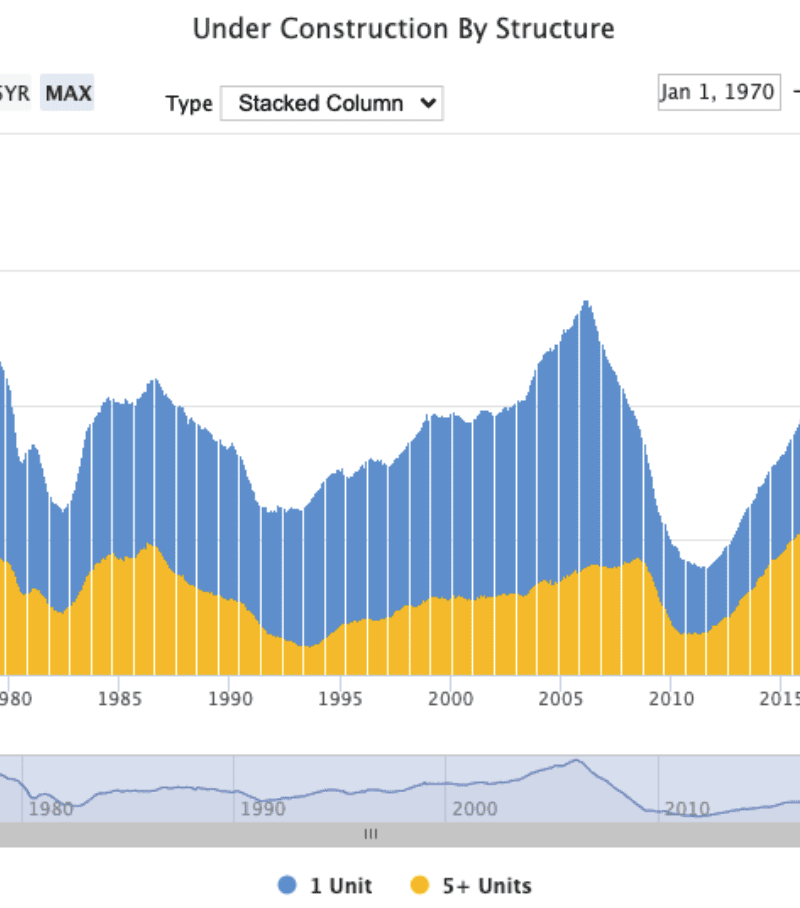Click the 1995 x-axis label
Image resolution: width=800 pixels, height=908 pixels.
coord(341,697)
